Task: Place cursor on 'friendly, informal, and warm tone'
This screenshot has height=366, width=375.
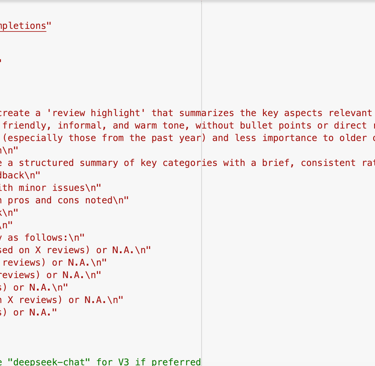Action: [88, 126]
